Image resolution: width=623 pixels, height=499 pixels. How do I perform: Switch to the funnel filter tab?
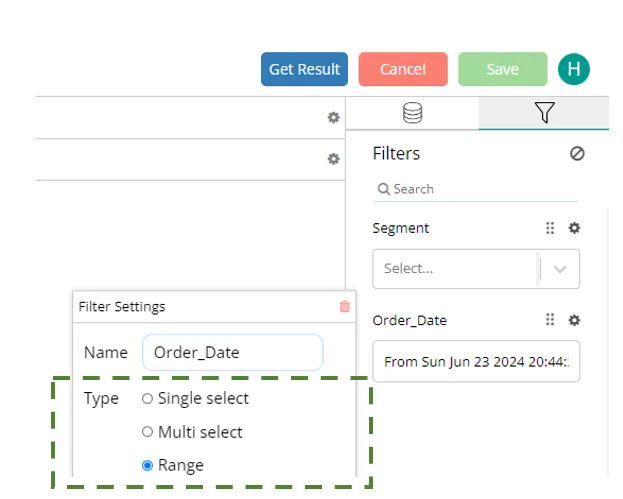tap(544, 114)
